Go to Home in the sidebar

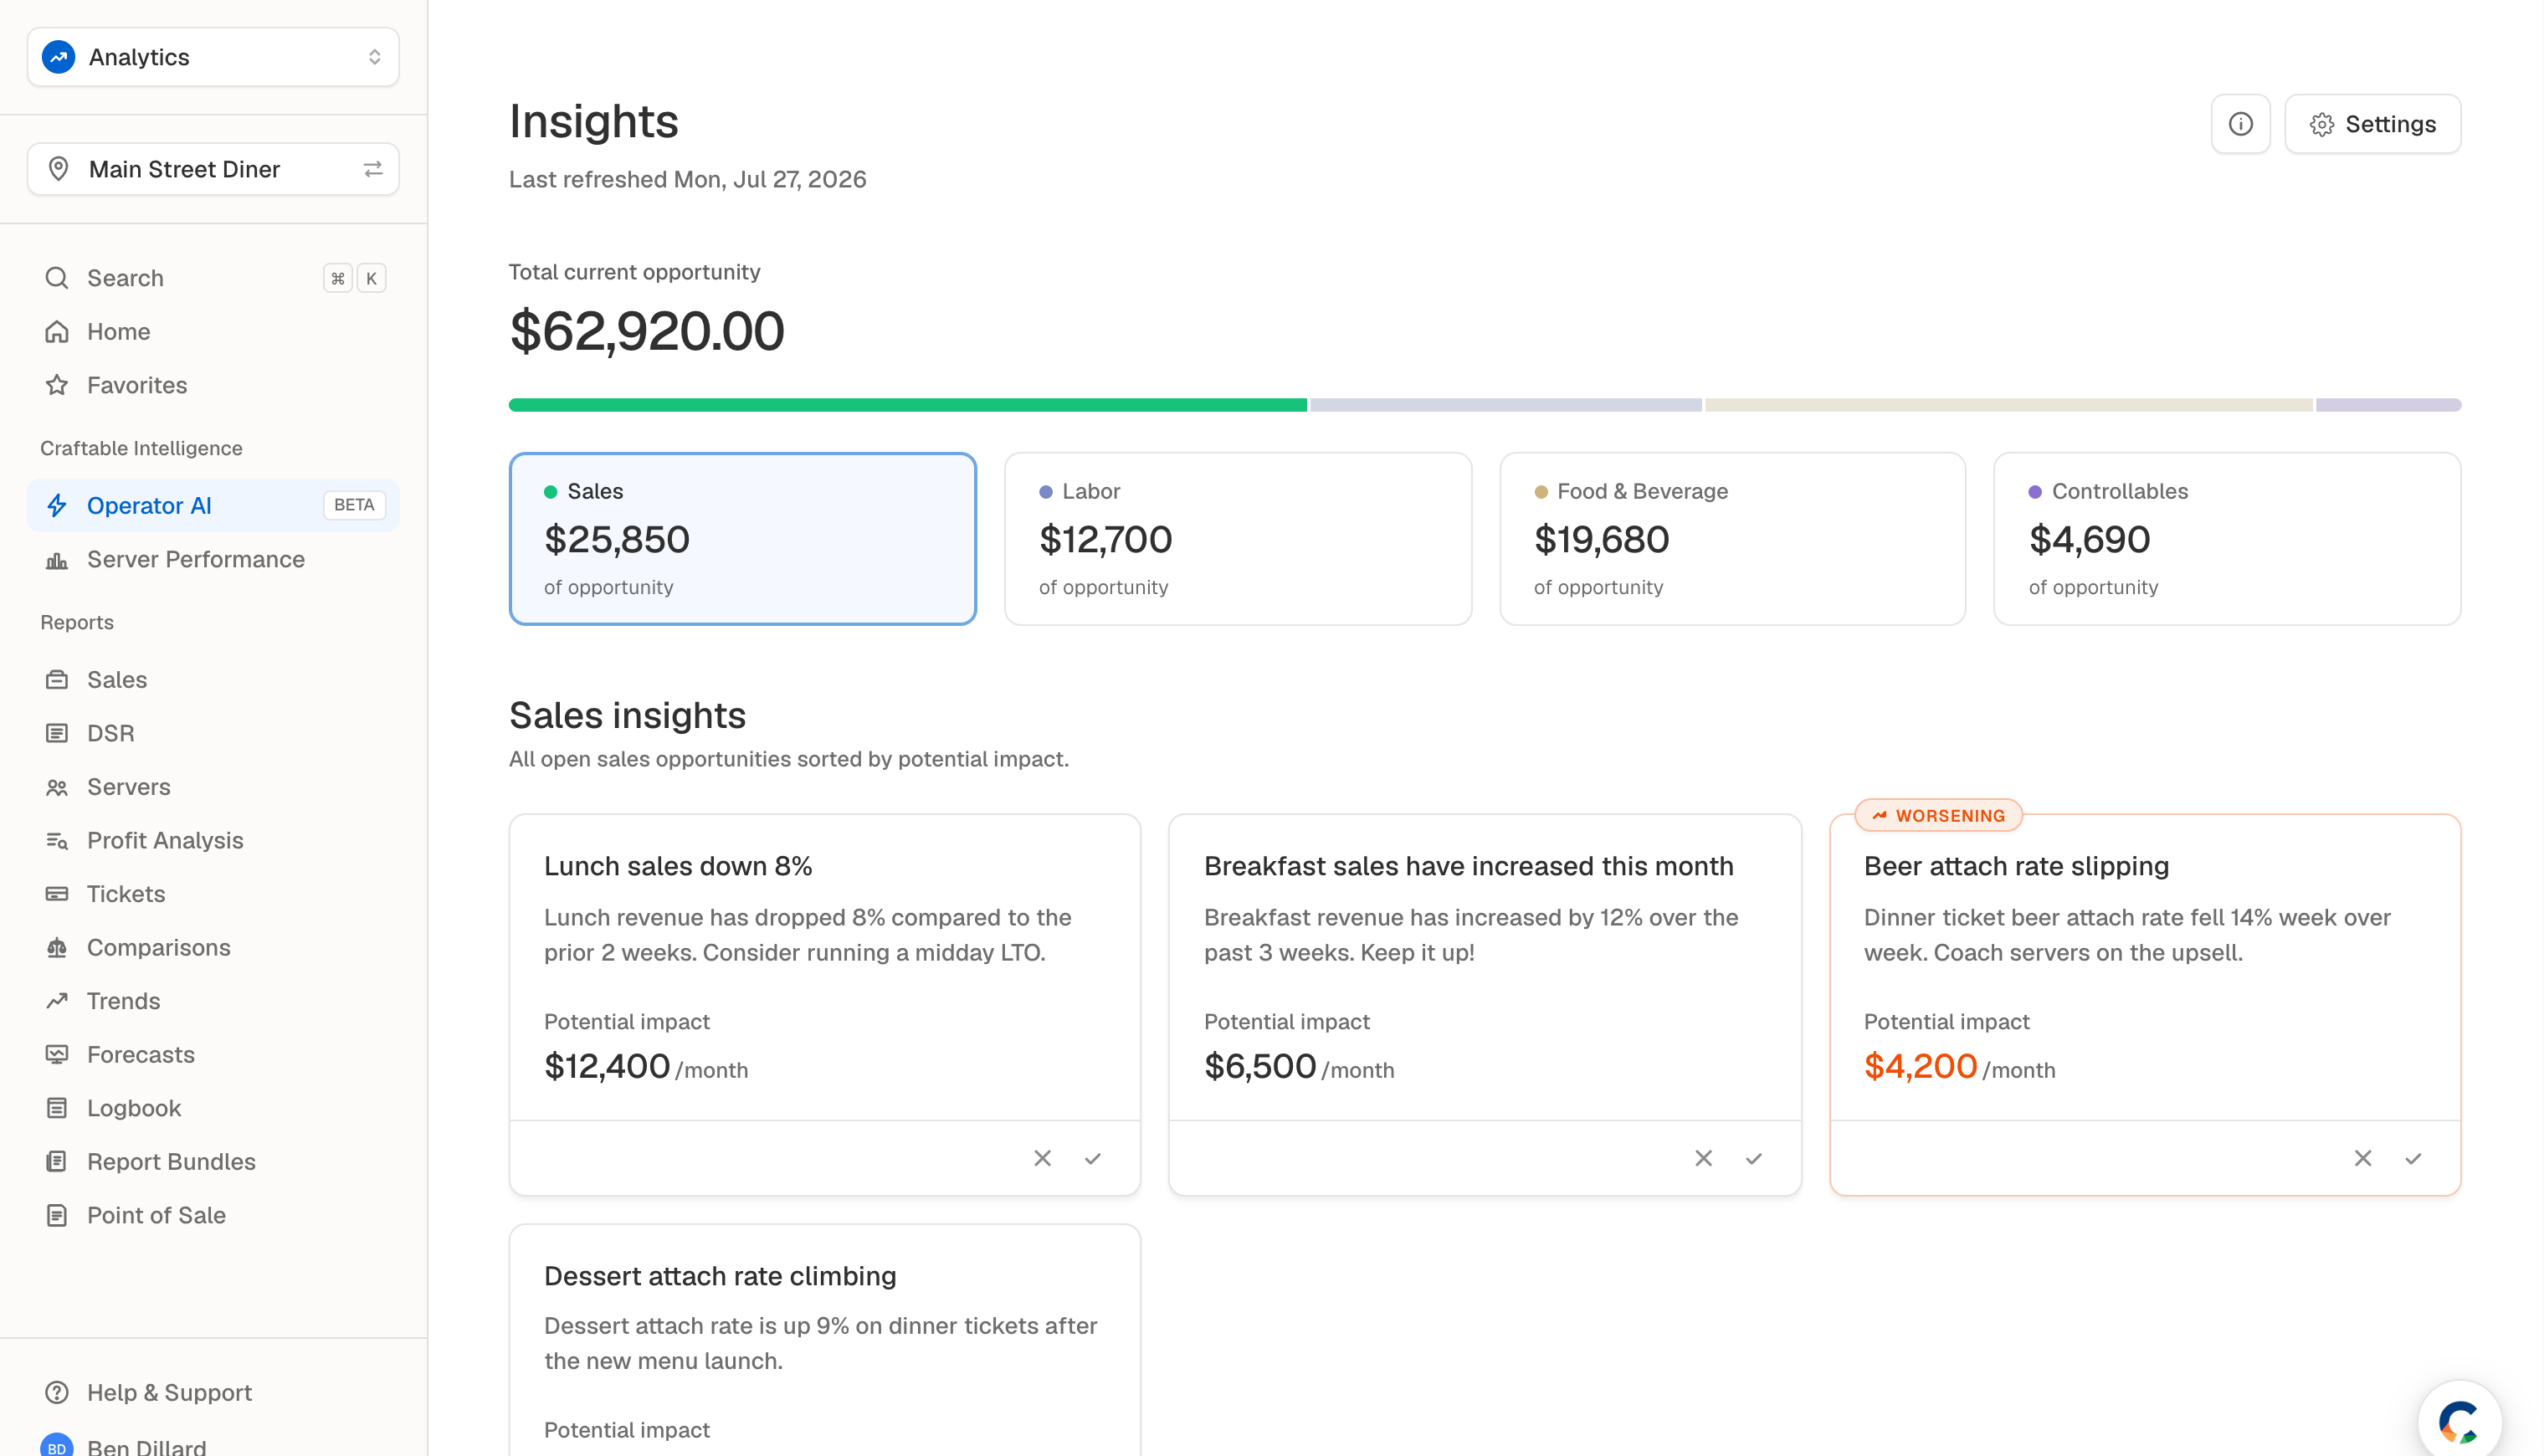coord(213,332)
